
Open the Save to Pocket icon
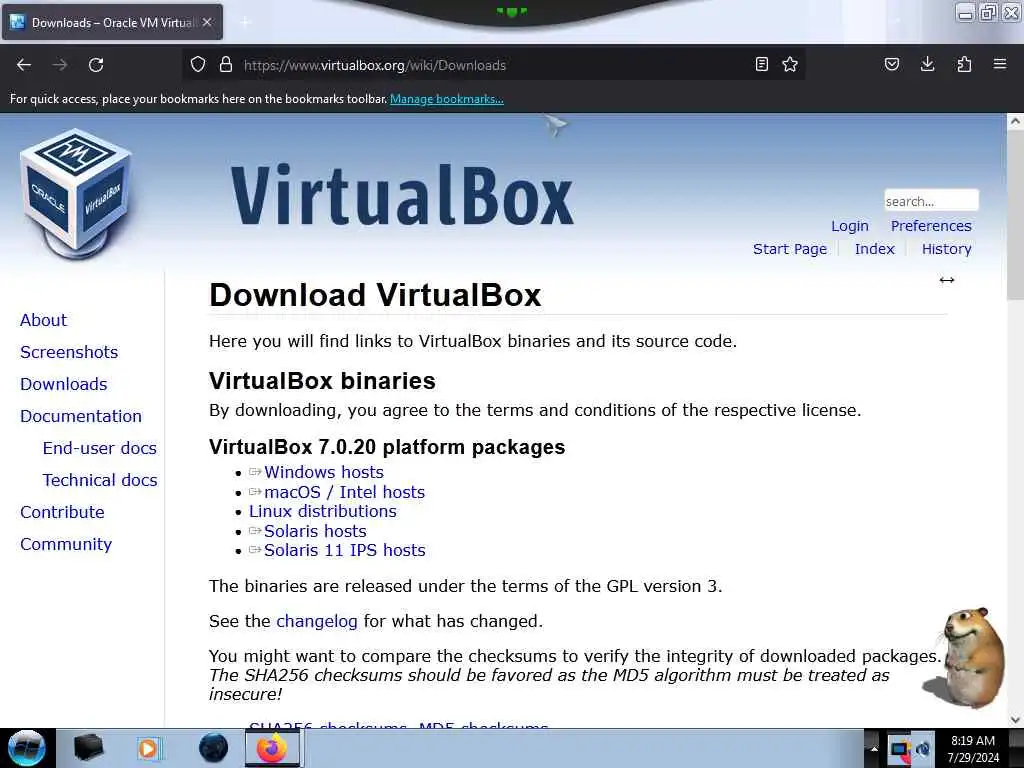[x=891, y=64]
